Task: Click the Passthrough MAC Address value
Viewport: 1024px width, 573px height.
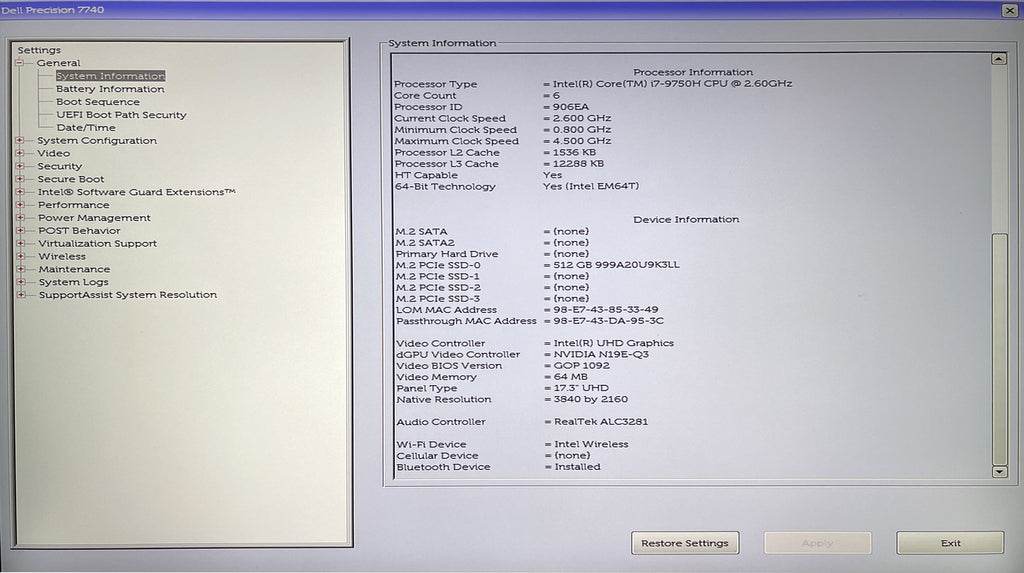Action: pyautogui.click(x=609, y=321)
